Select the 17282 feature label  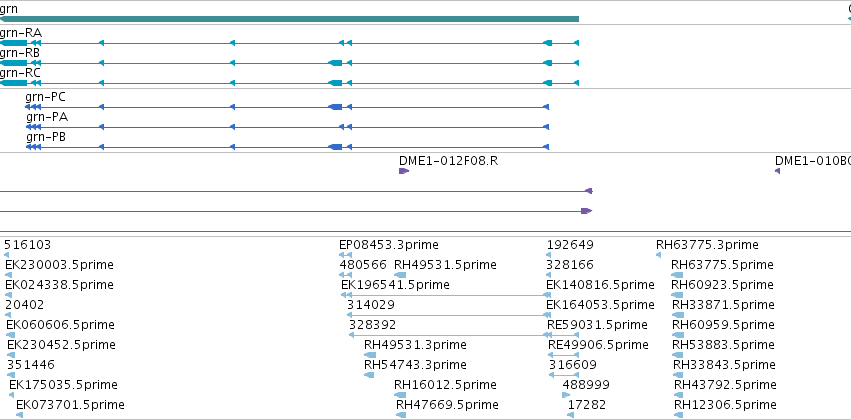[587, 405]
